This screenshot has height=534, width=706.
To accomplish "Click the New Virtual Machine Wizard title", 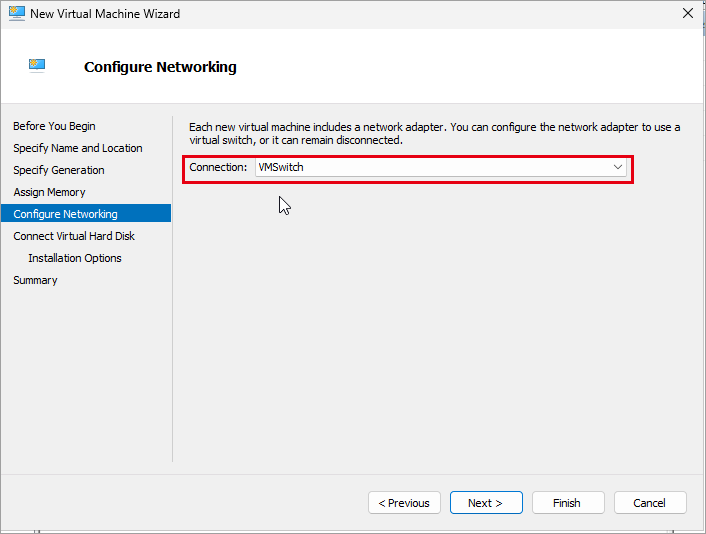I will coord(105,14).
